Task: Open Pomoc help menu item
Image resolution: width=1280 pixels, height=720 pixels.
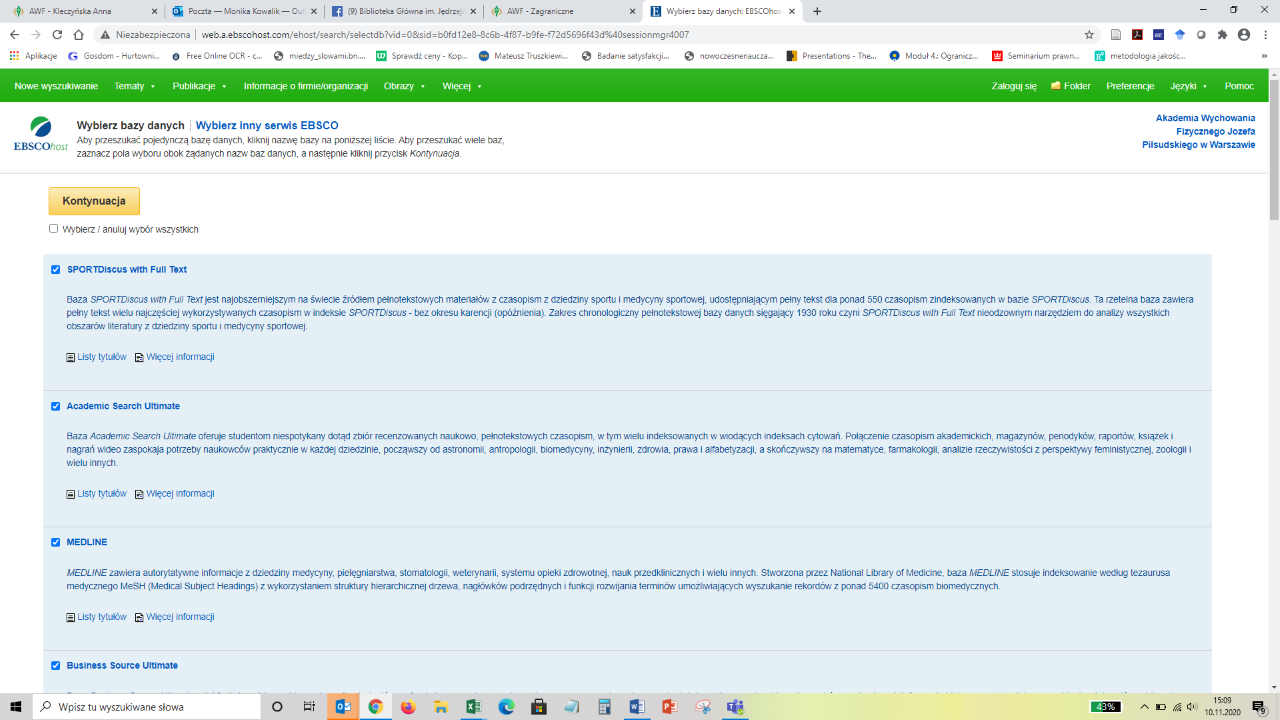Action: tap(1239, 86)
